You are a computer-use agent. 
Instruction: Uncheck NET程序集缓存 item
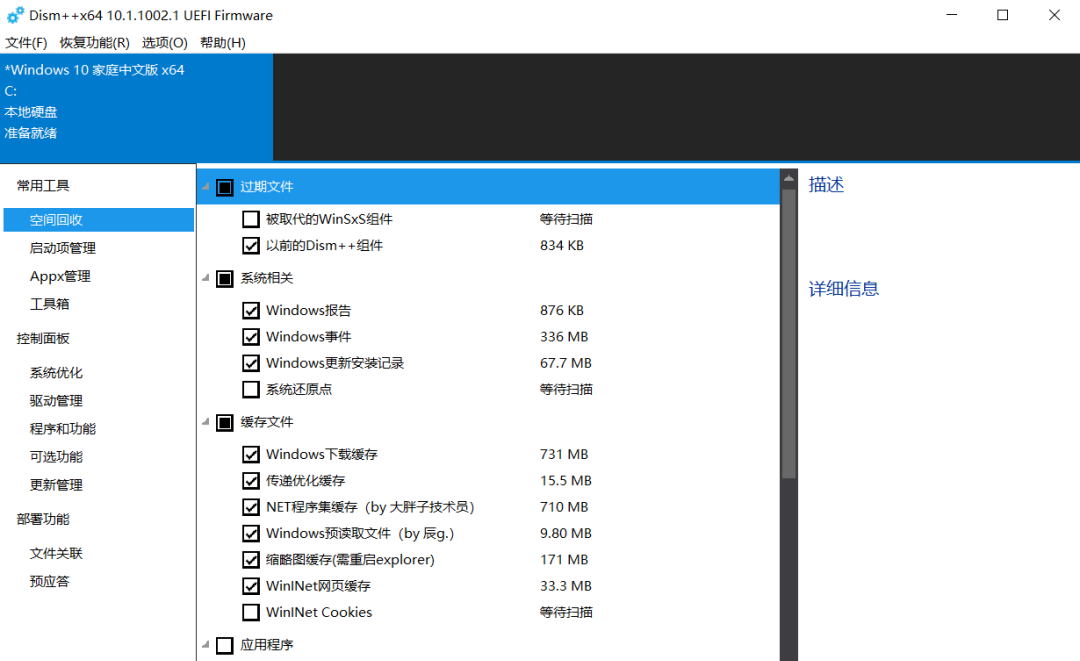(x=251, y=507)
